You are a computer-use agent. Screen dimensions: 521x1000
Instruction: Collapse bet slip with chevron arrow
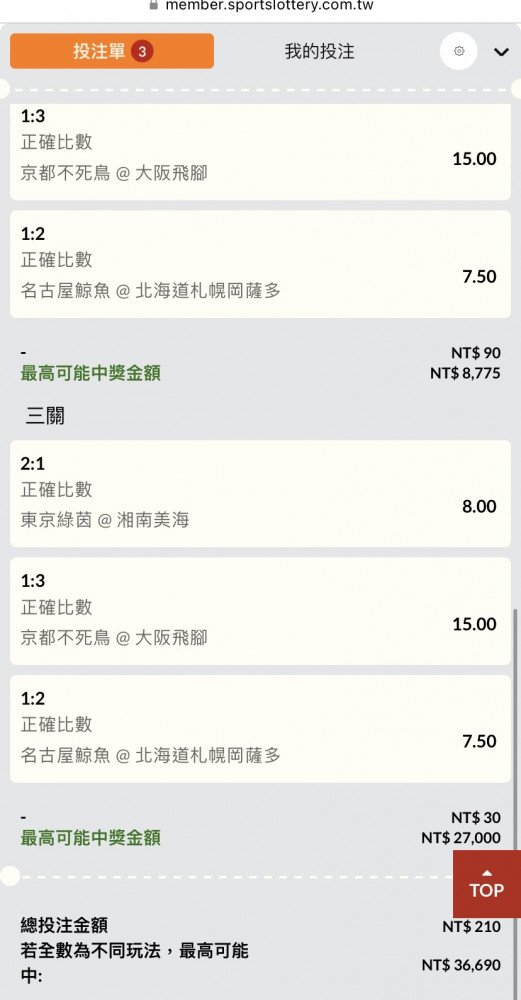click(501, 52)
